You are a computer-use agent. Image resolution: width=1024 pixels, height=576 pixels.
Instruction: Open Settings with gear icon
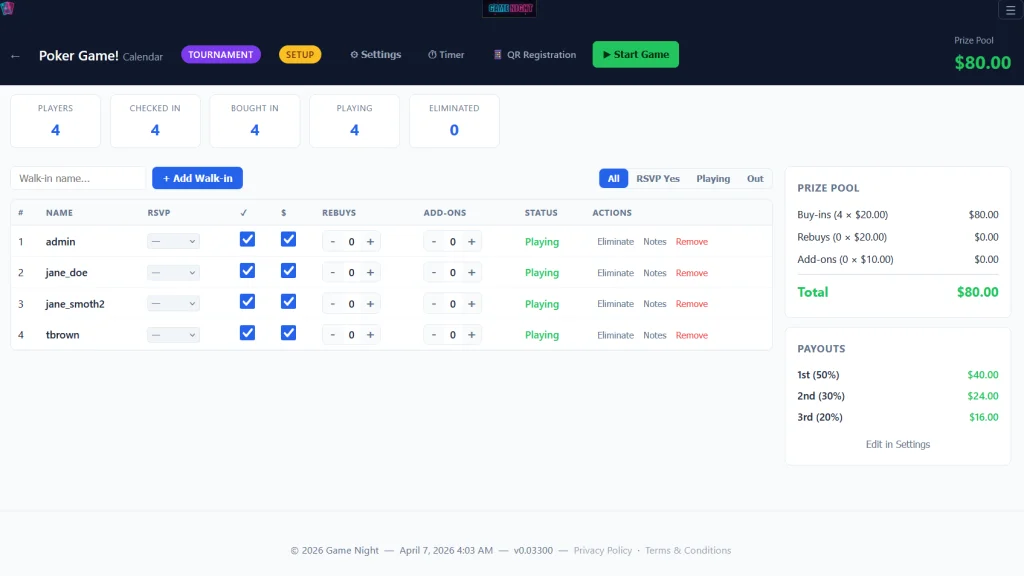coord(376,54)
